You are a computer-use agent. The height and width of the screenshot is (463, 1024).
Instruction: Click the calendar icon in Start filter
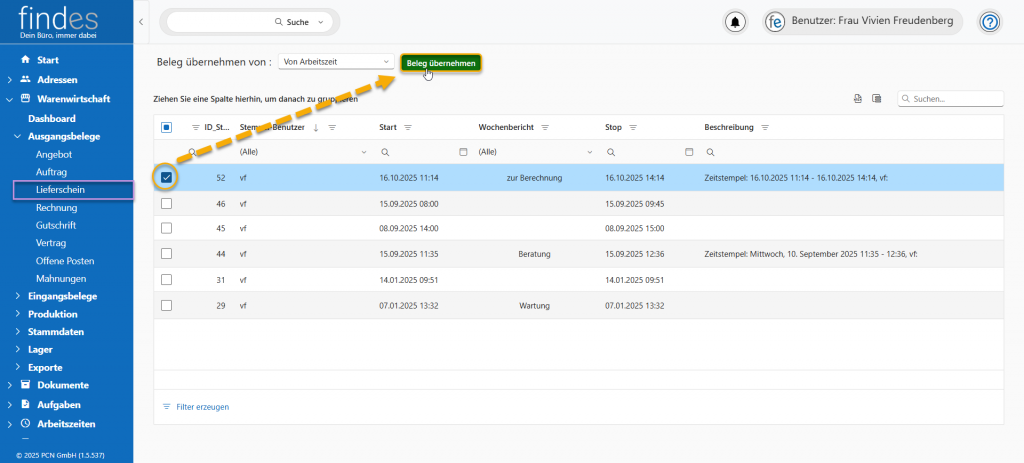pyautogui.click(x=462, y=152)
